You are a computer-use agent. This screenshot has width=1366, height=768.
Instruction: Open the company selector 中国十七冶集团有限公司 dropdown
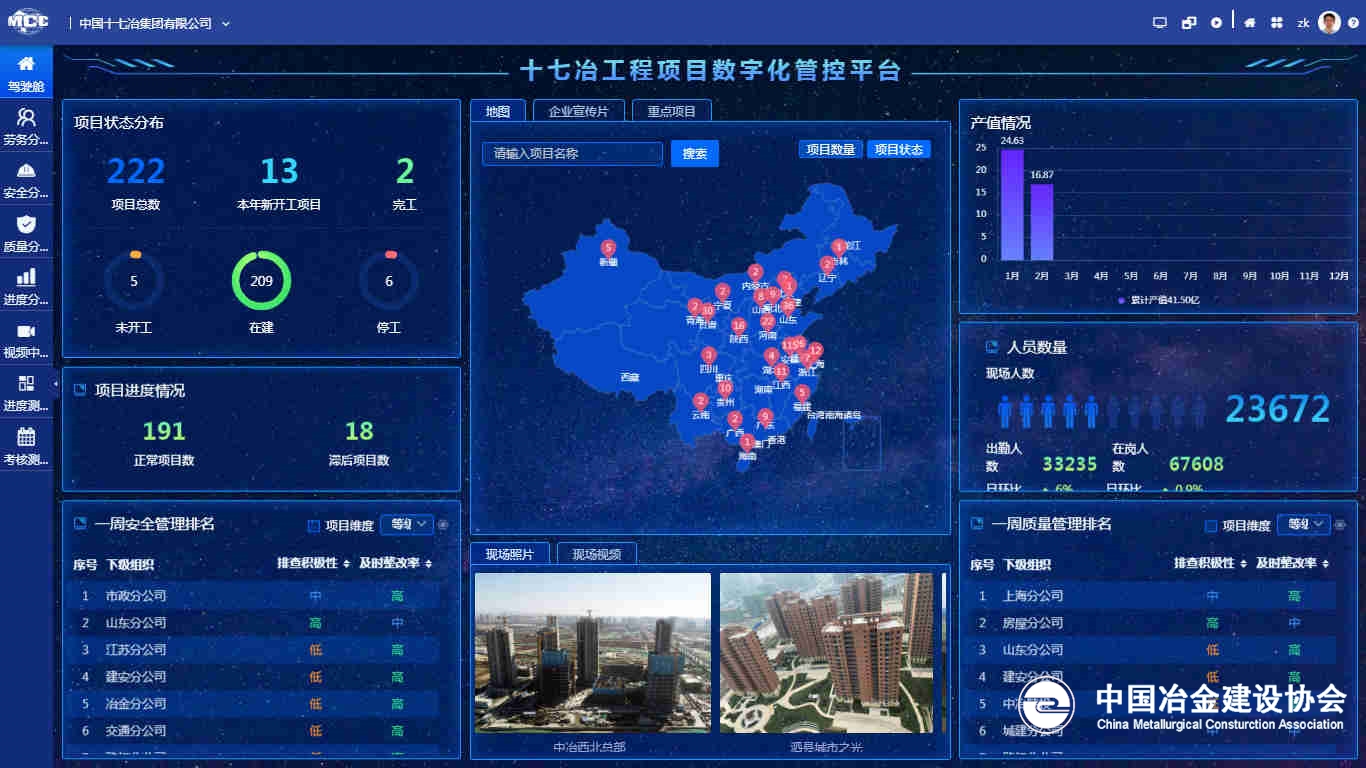[154, 23]
